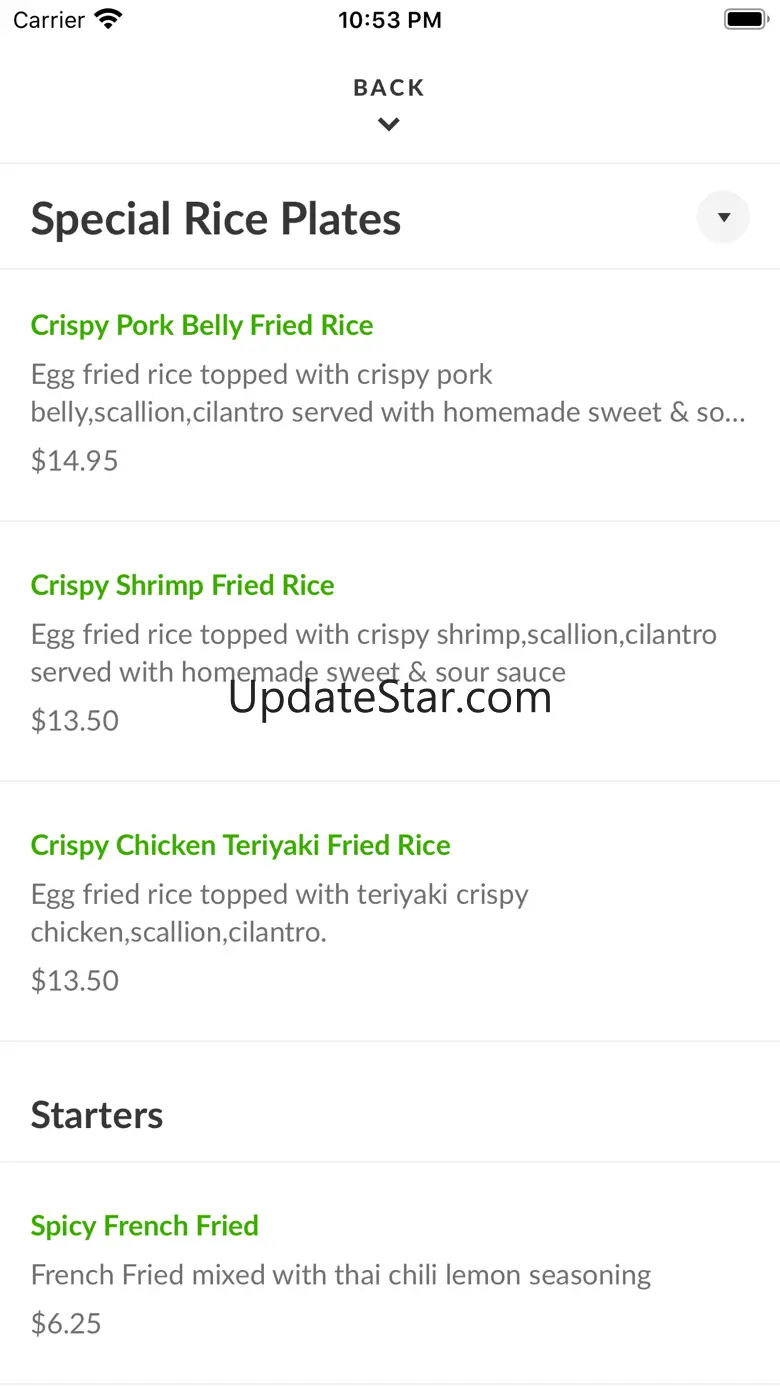Tap the 10:53 PM clock
This screenshot has height=1387, width=780.
click(x=389, y=20)
